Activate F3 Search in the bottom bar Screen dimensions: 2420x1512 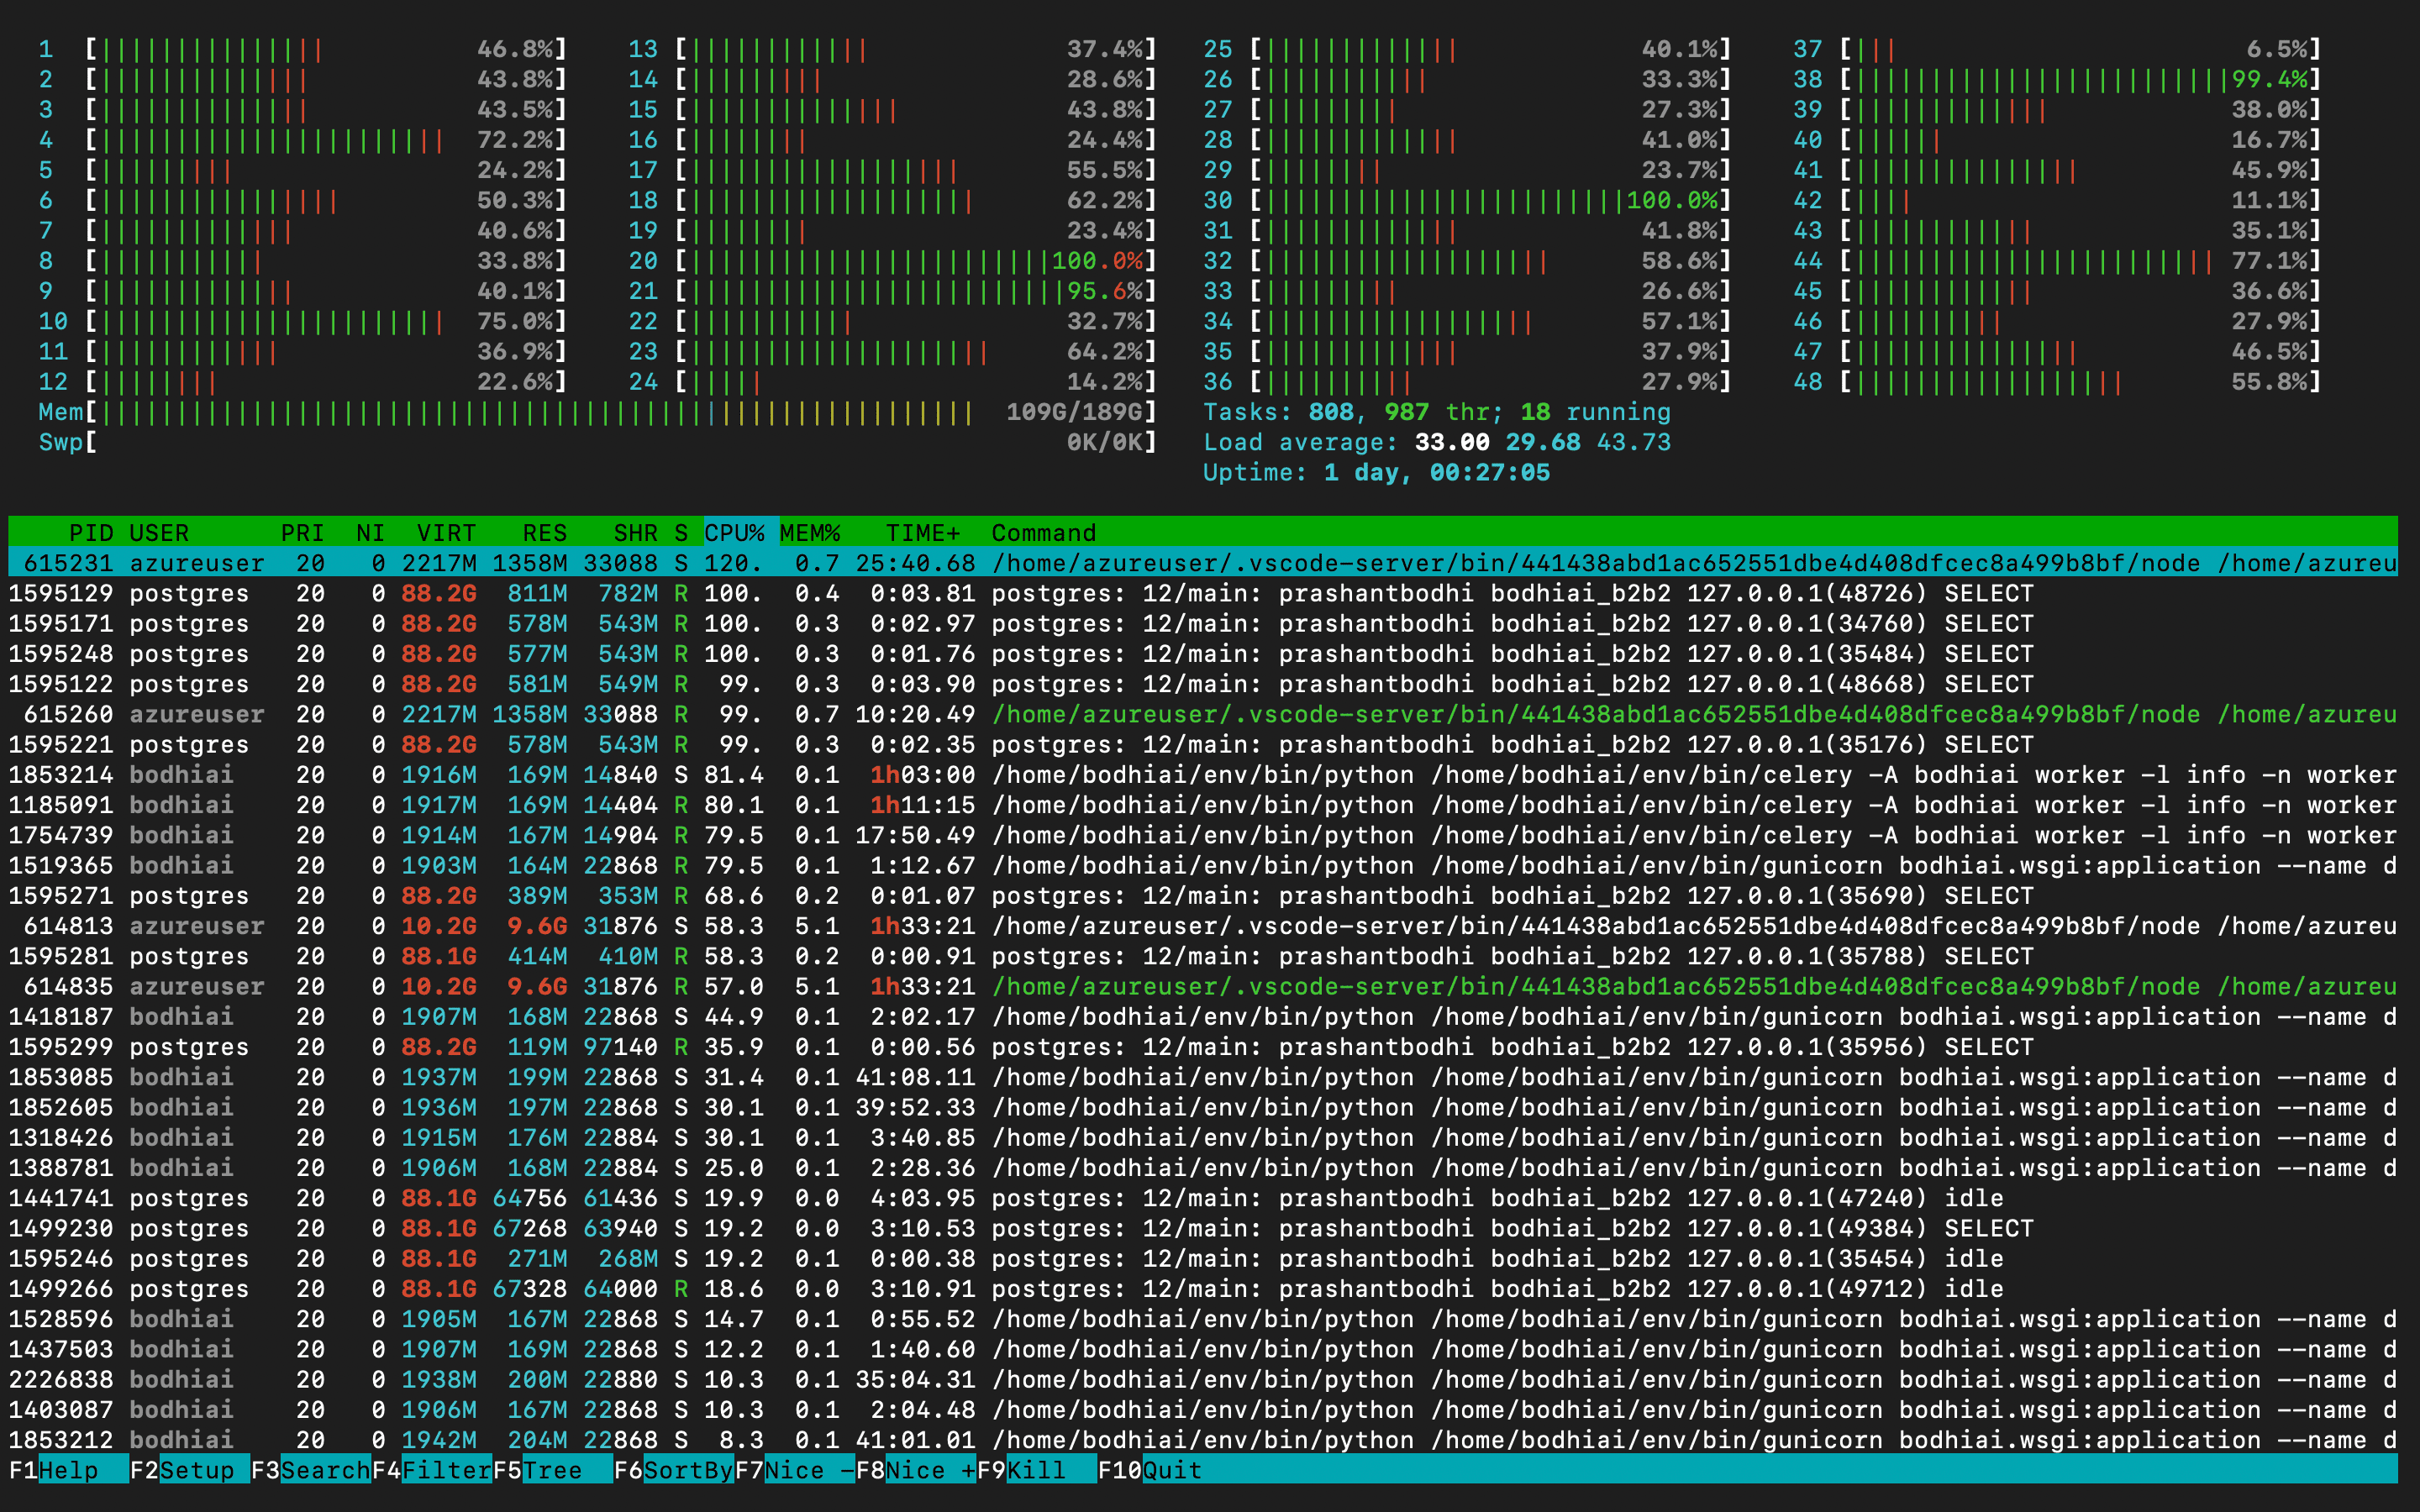[x=310, y=1470]
